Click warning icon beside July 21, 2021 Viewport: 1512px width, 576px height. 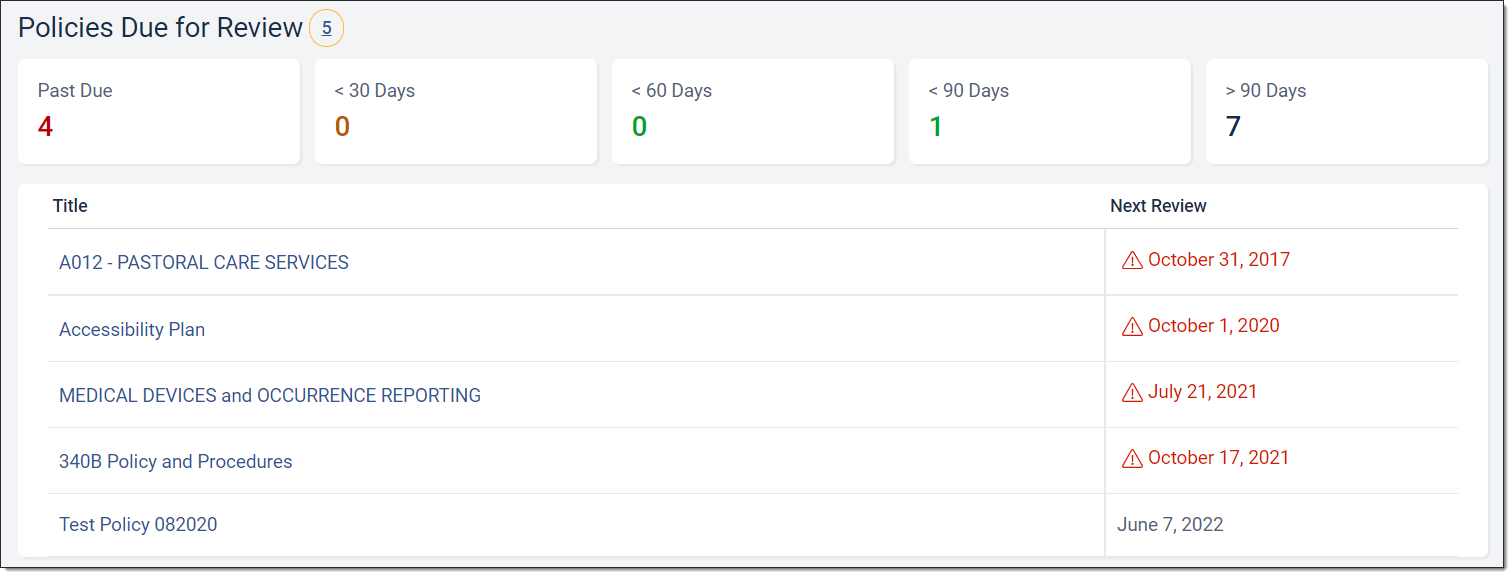pos(1132,393)
